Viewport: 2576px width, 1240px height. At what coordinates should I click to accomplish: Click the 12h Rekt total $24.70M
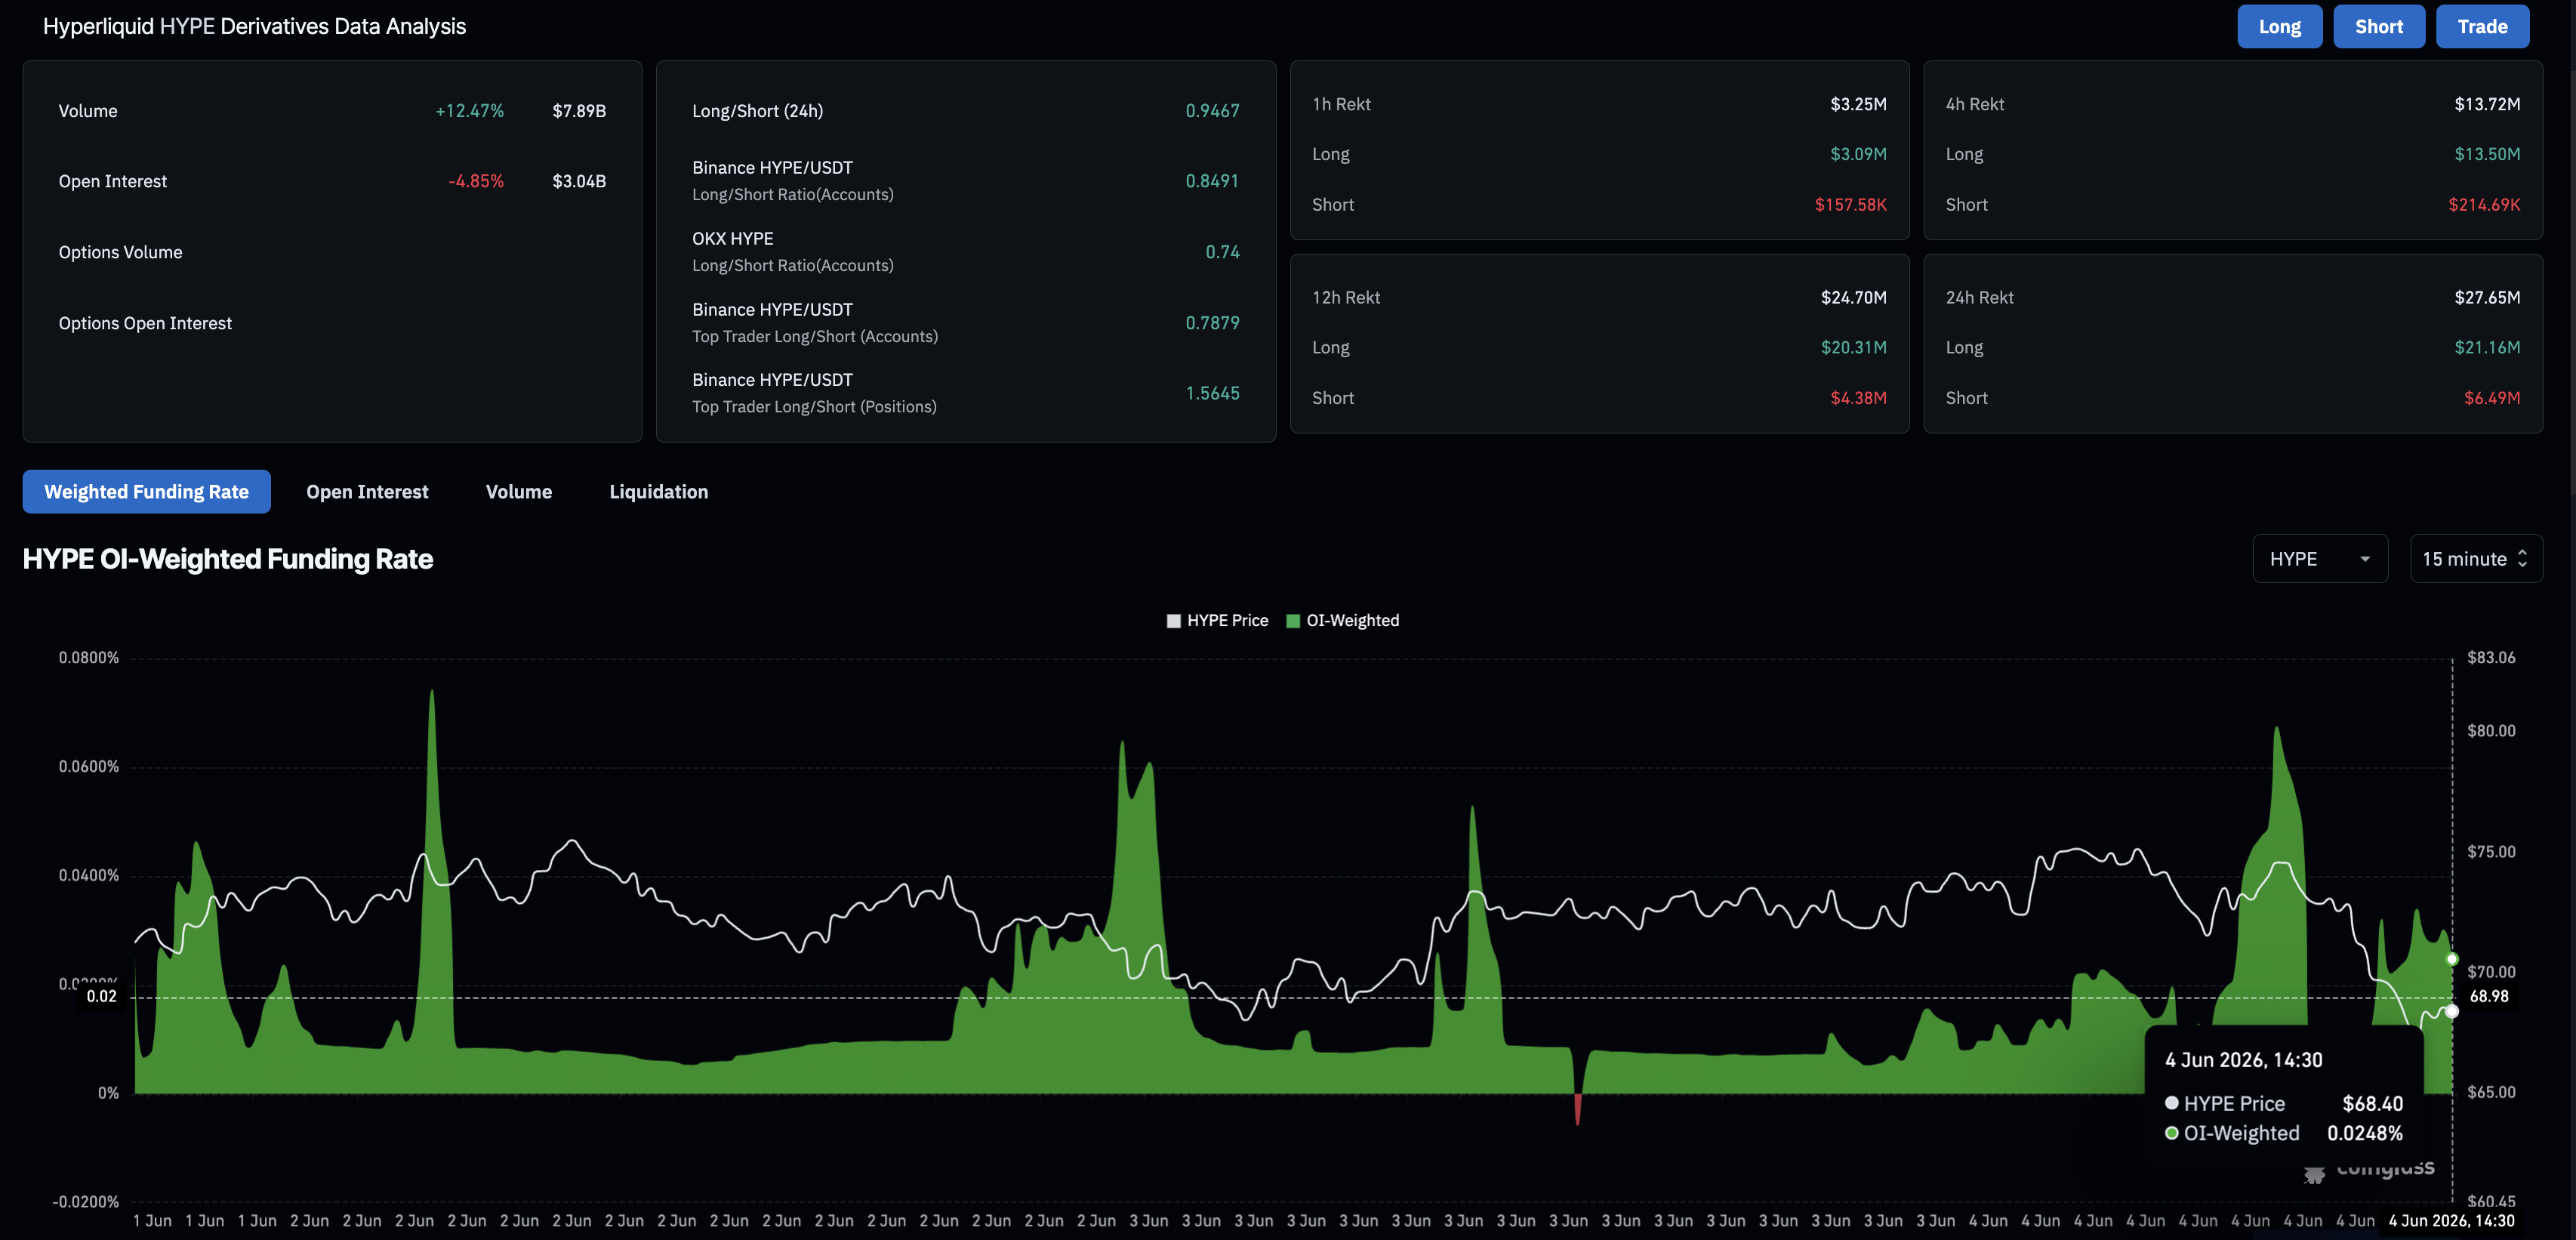point(1854,298)
